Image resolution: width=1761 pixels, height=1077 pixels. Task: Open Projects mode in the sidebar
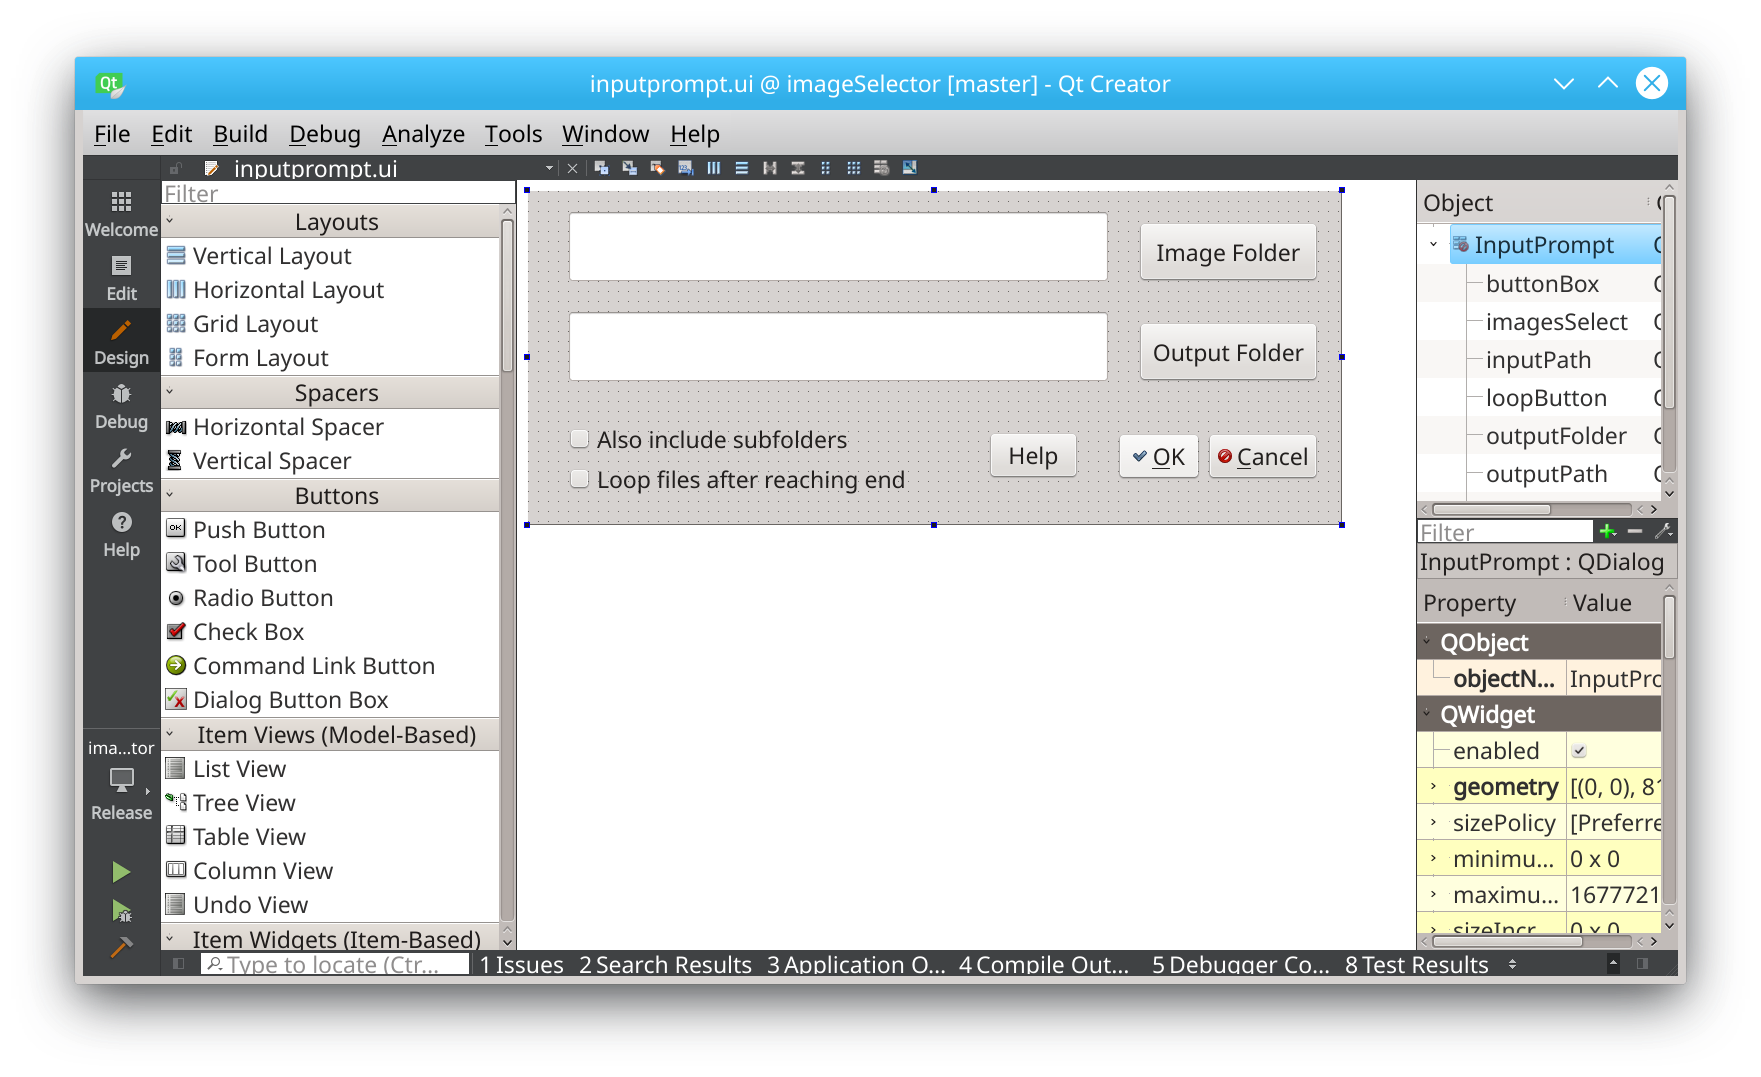point(121,469)
